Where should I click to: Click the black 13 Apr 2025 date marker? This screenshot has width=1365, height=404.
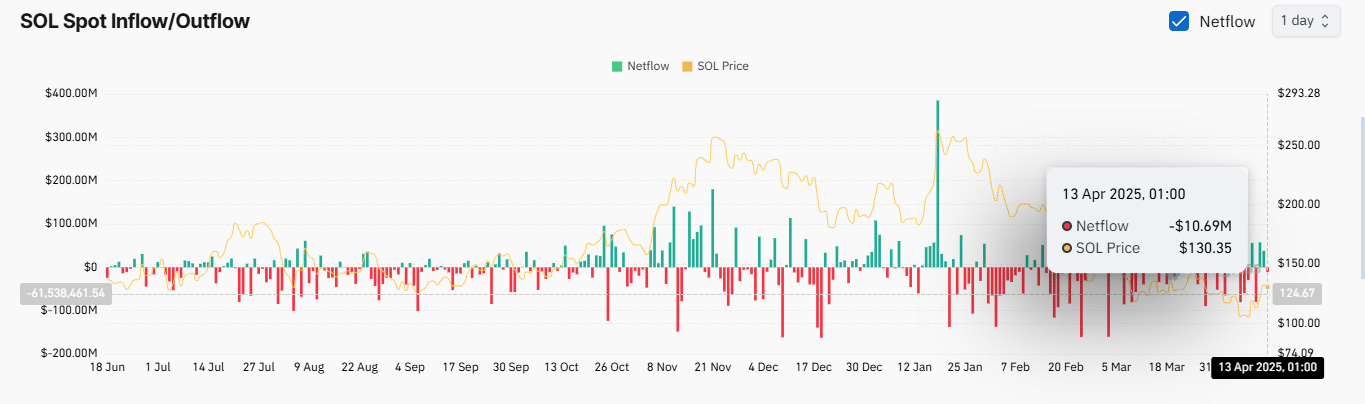[1267, 367]
